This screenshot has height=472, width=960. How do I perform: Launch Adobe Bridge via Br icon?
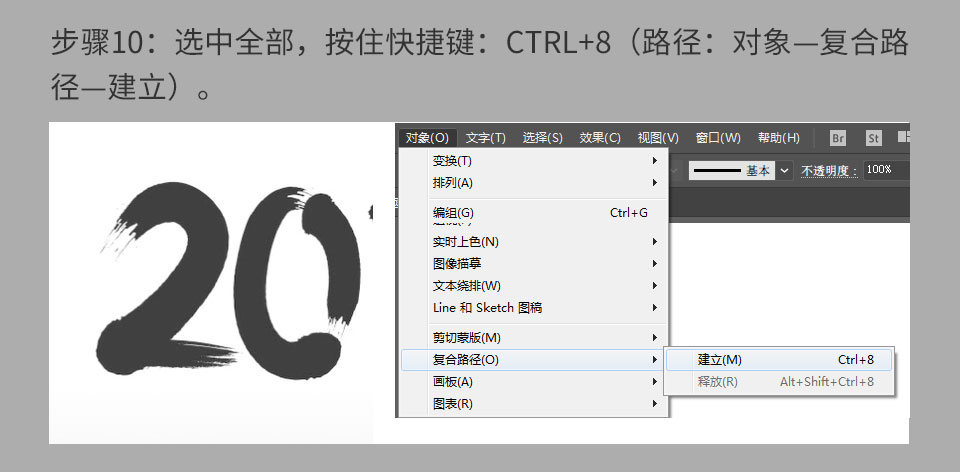tap(838, 138)
